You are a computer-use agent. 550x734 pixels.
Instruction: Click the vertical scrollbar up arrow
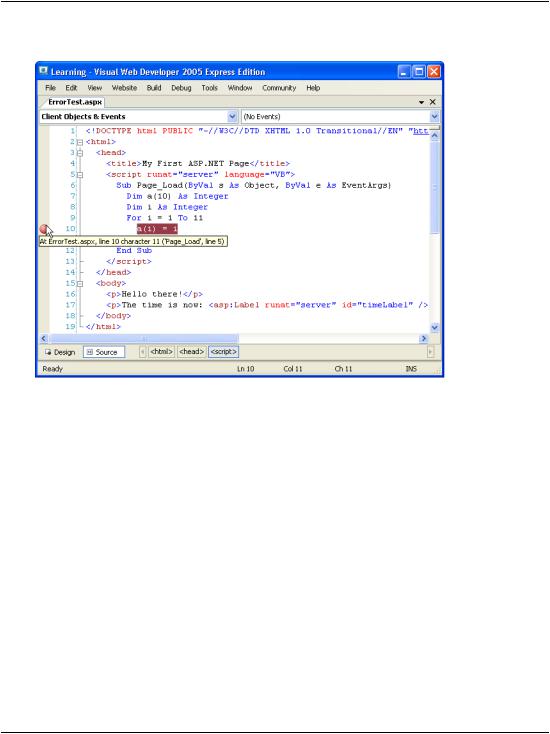(x=435, y=136)
